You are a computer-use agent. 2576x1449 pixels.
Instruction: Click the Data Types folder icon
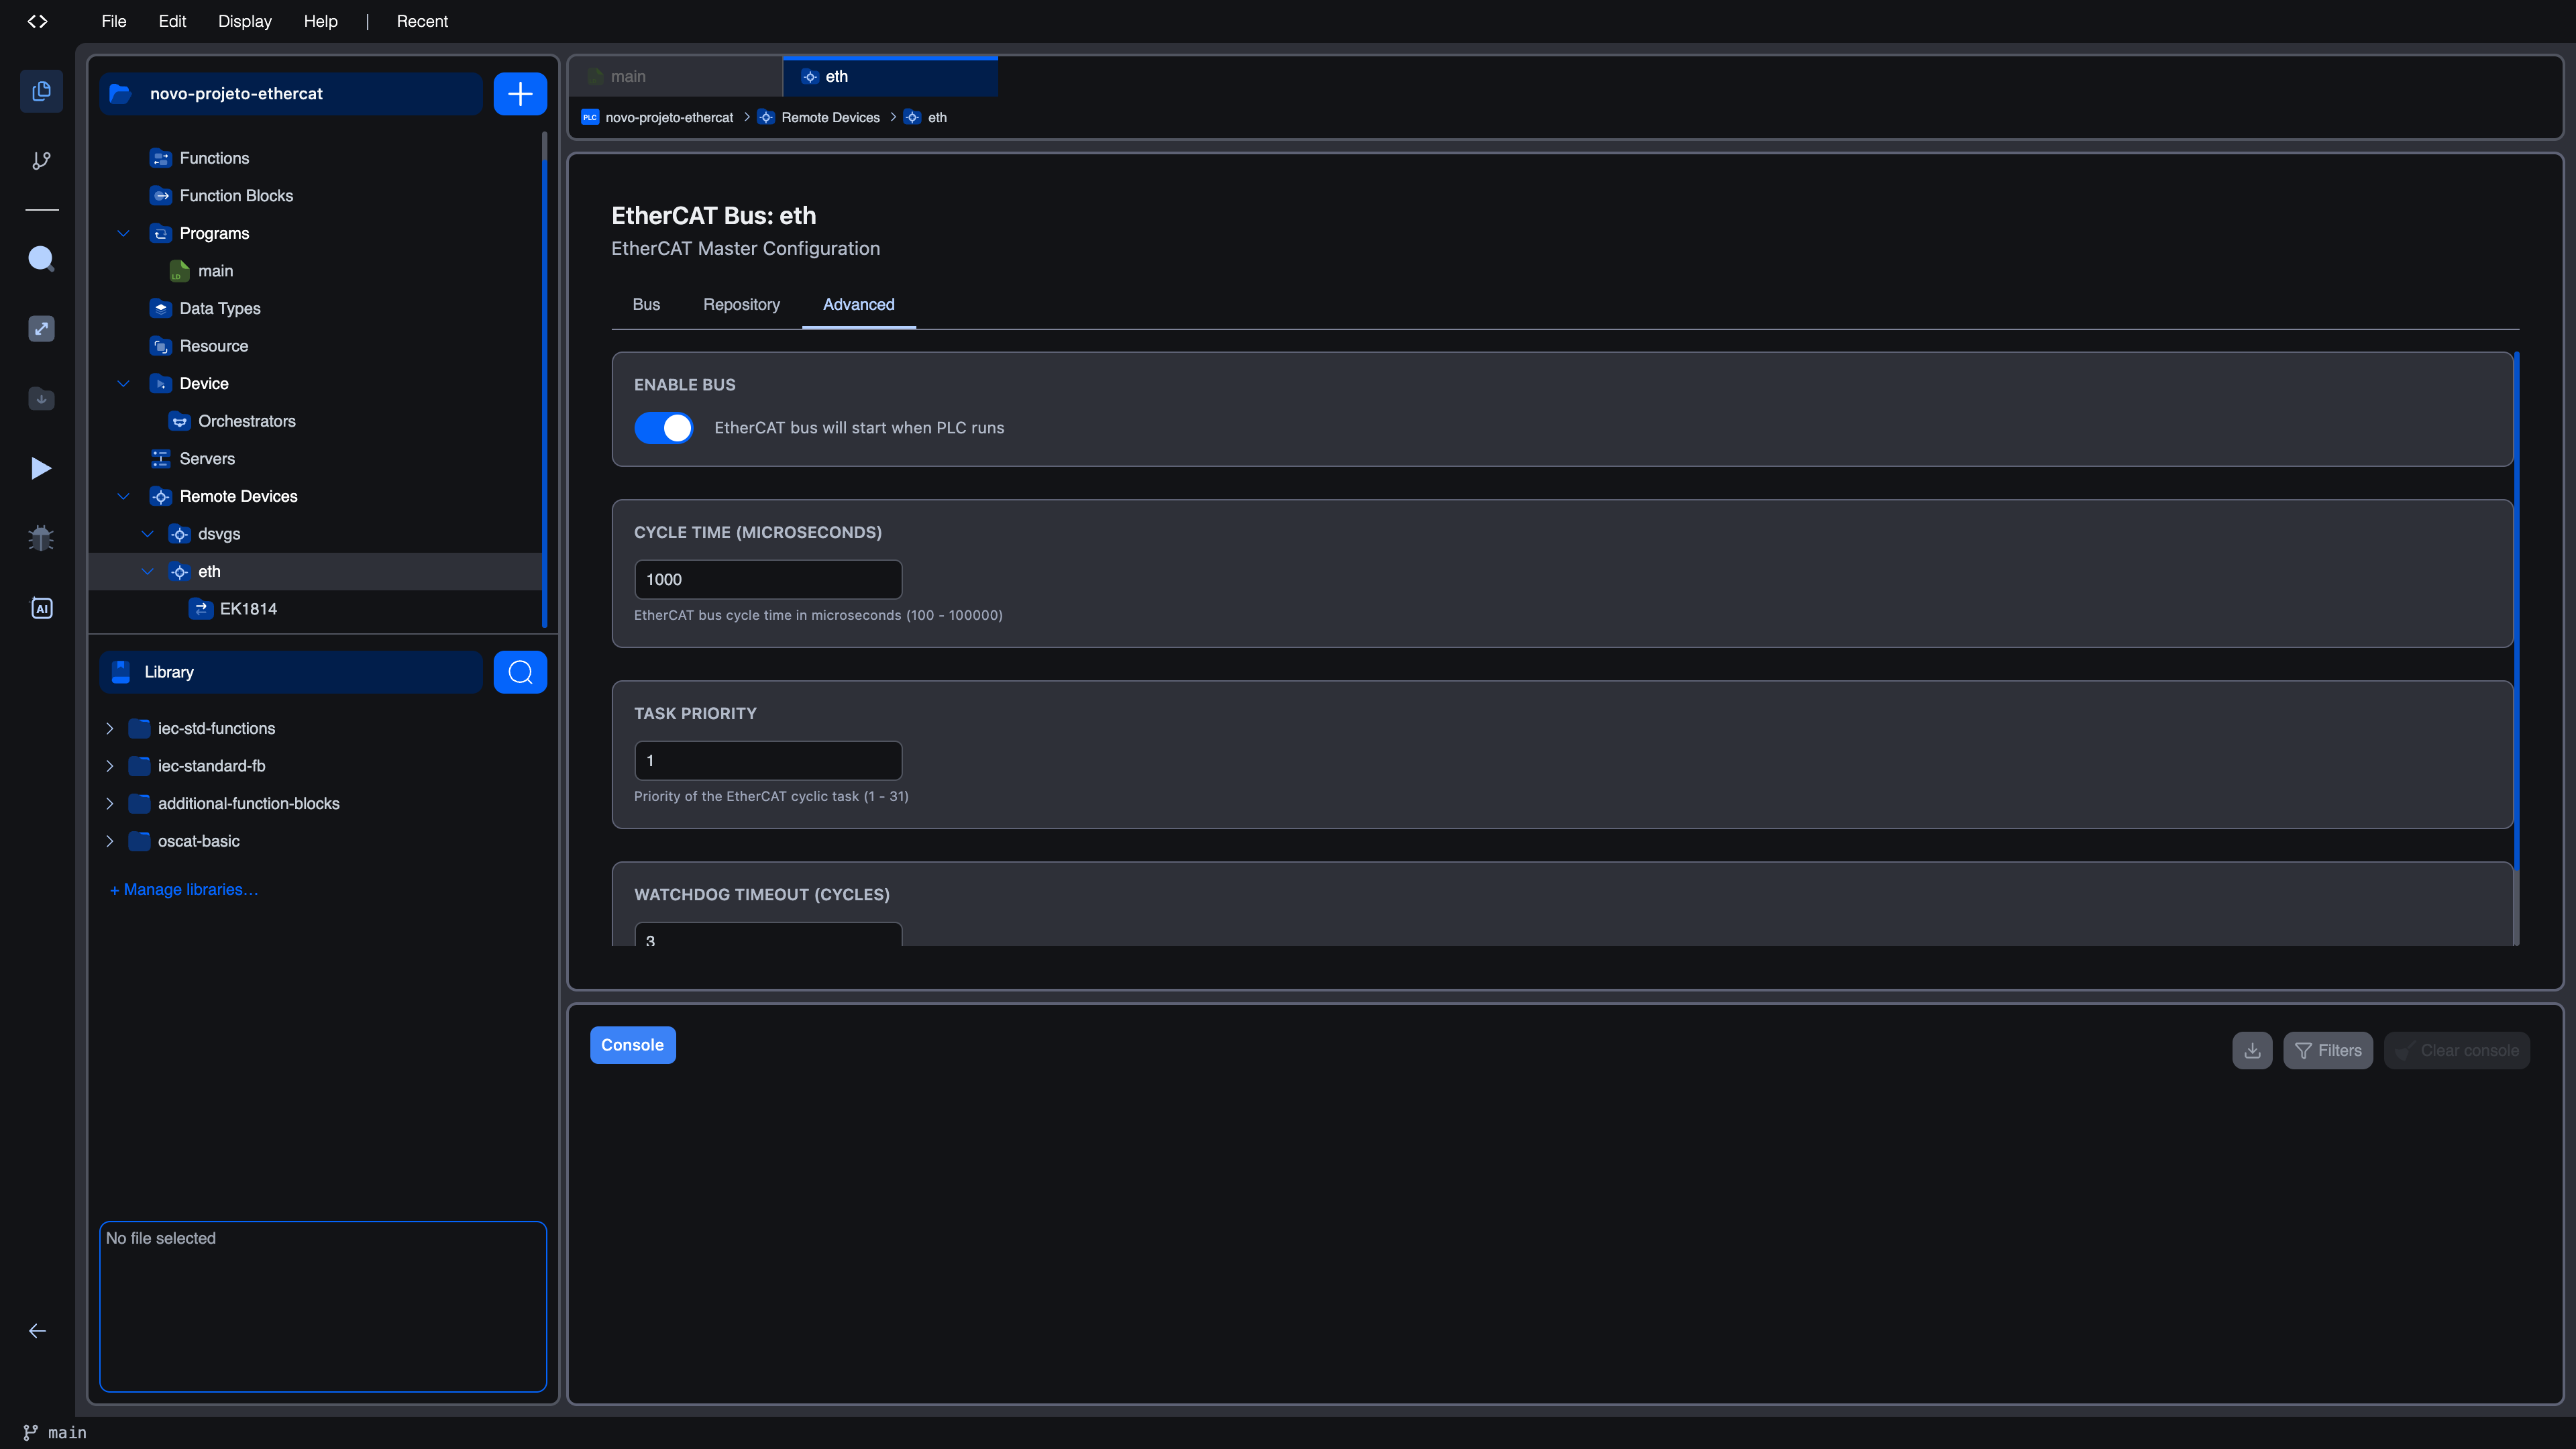coord(160,308)
